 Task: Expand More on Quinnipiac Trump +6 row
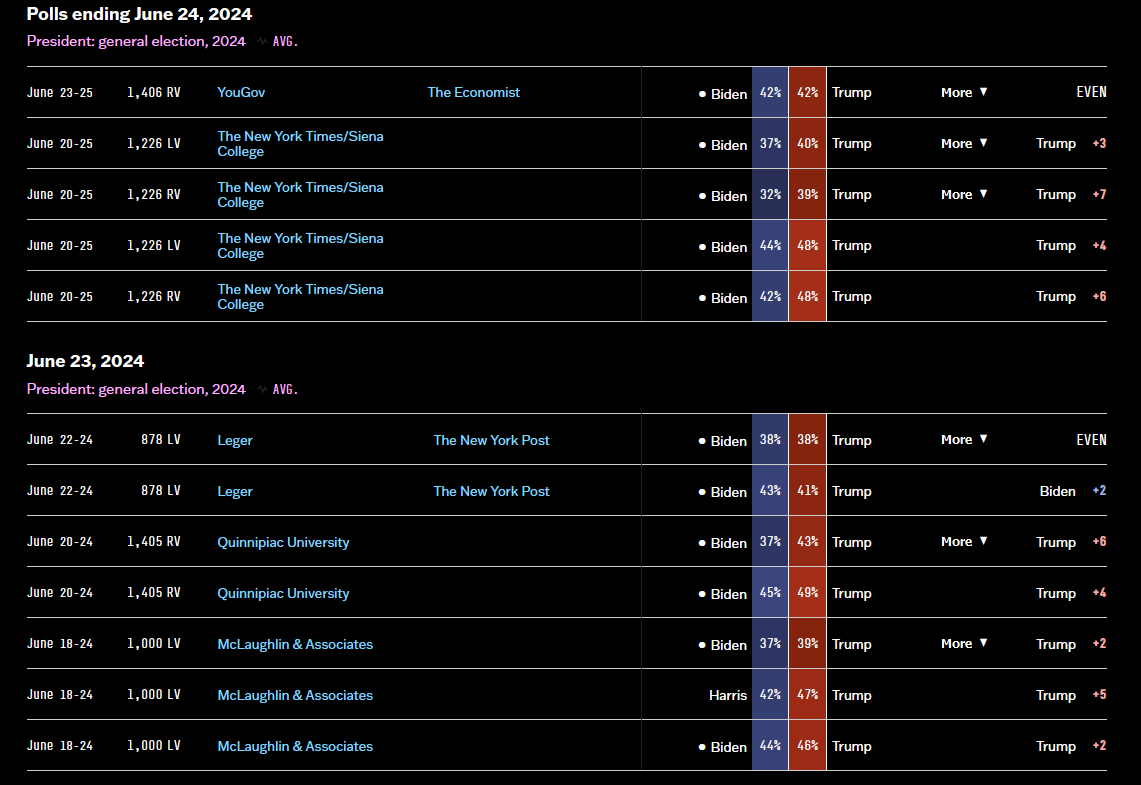pos(964,541)
